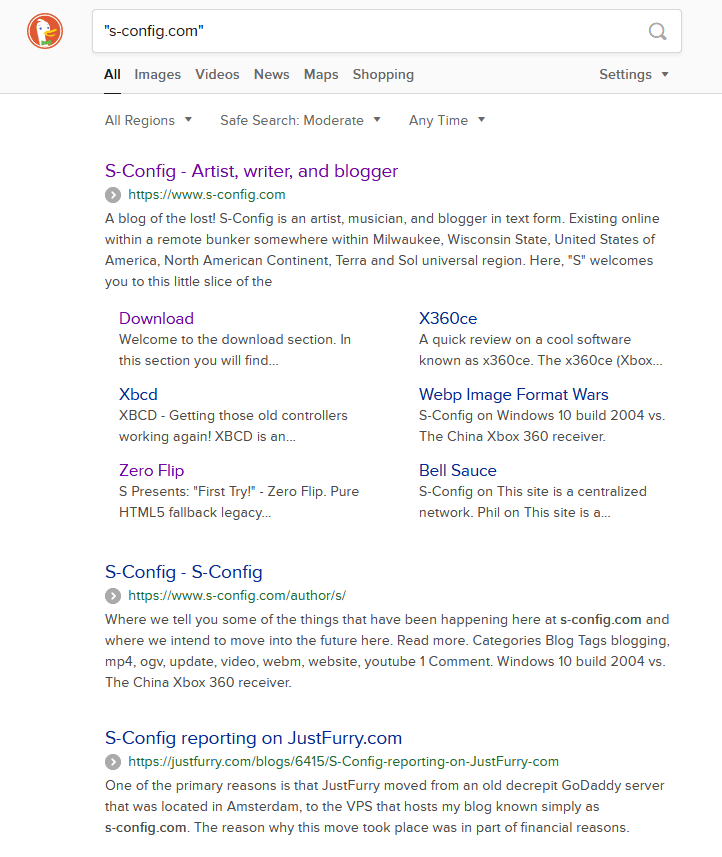The image size is (722, 857).
Task: Click the arrow icon beside https://www.s-config.com
Action: pyautogui.click(x=113, y=195)
